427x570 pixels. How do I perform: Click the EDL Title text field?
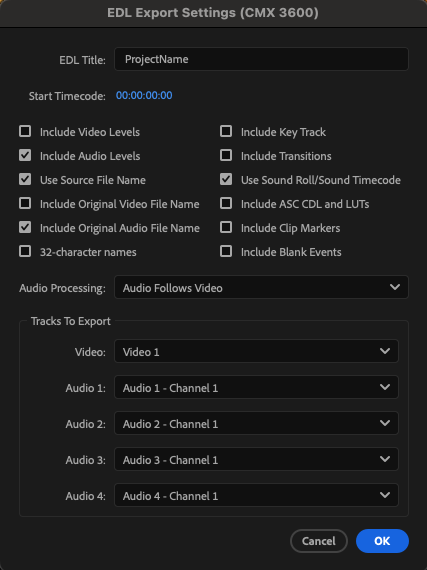pyautogui.click(x=261, y=59)
